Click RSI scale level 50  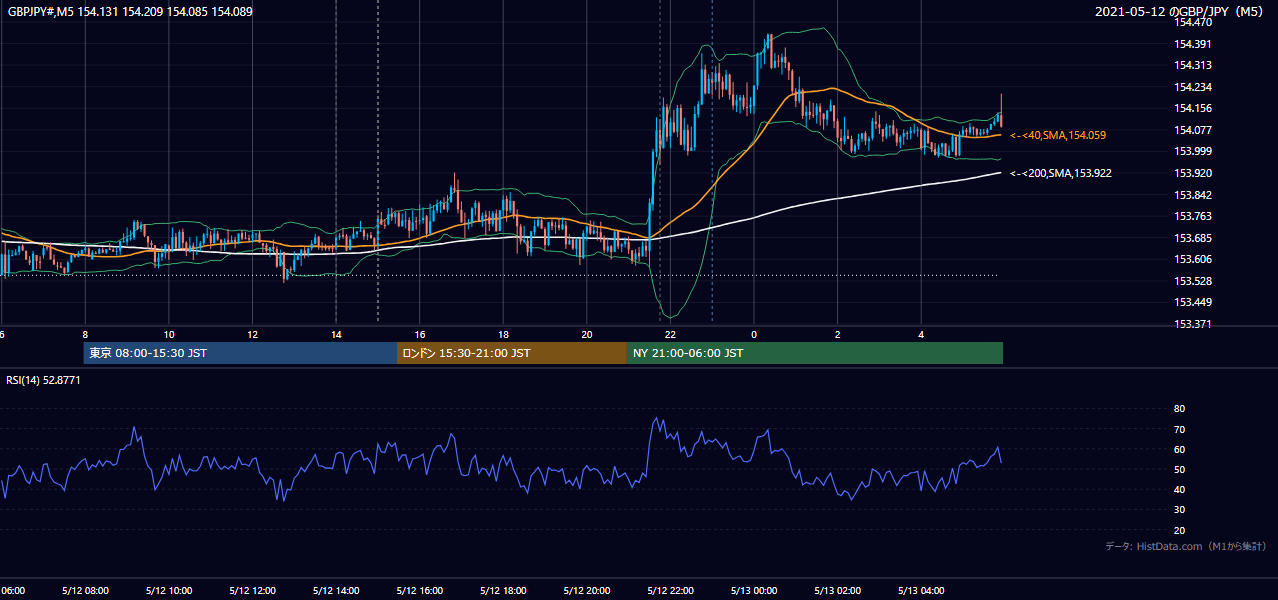click(x=1179, y=469)
